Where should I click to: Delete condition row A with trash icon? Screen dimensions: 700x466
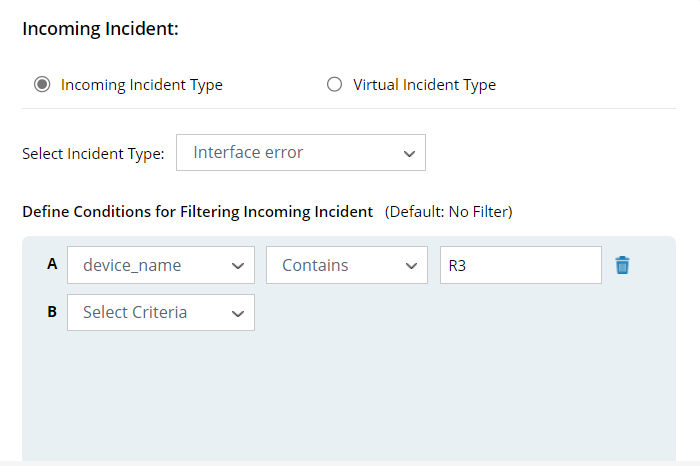[623, 265]
